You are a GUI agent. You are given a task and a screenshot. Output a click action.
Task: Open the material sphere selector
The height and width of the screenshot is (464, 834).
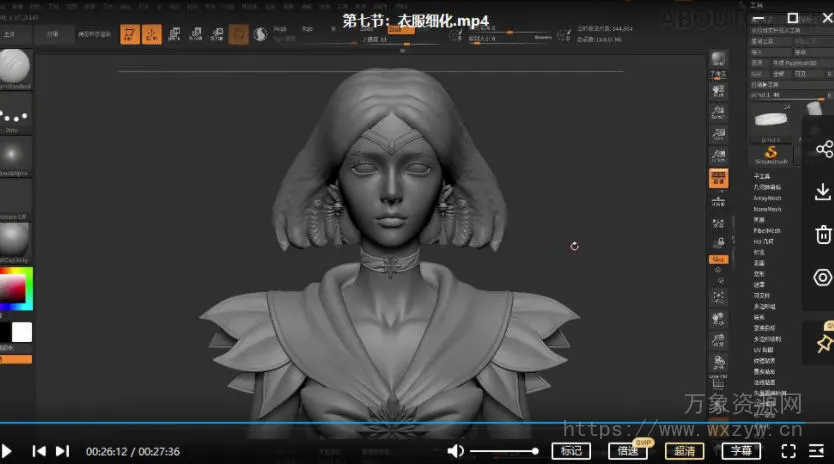[x=15, y=239]
